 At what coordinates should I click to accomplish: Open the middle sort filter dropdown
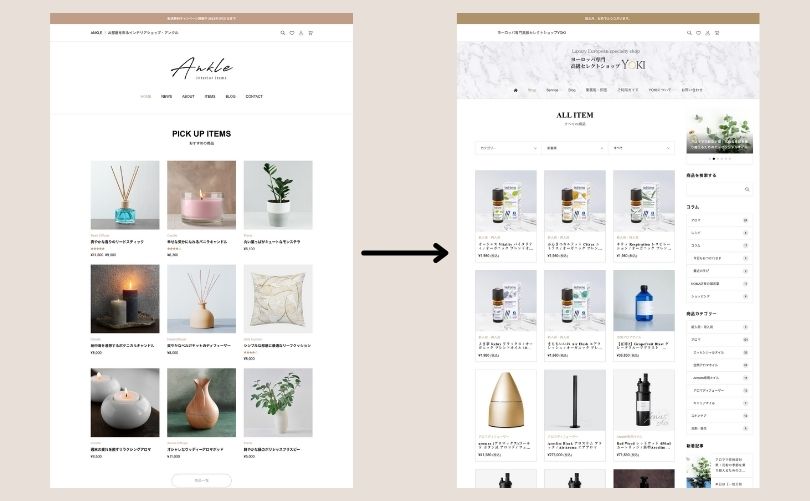click(574, 148)
